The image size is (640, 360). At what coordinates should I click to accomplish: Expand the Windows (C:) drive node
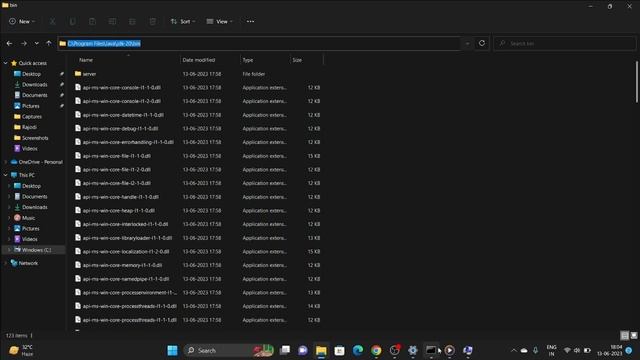click(x=9, y=250)
